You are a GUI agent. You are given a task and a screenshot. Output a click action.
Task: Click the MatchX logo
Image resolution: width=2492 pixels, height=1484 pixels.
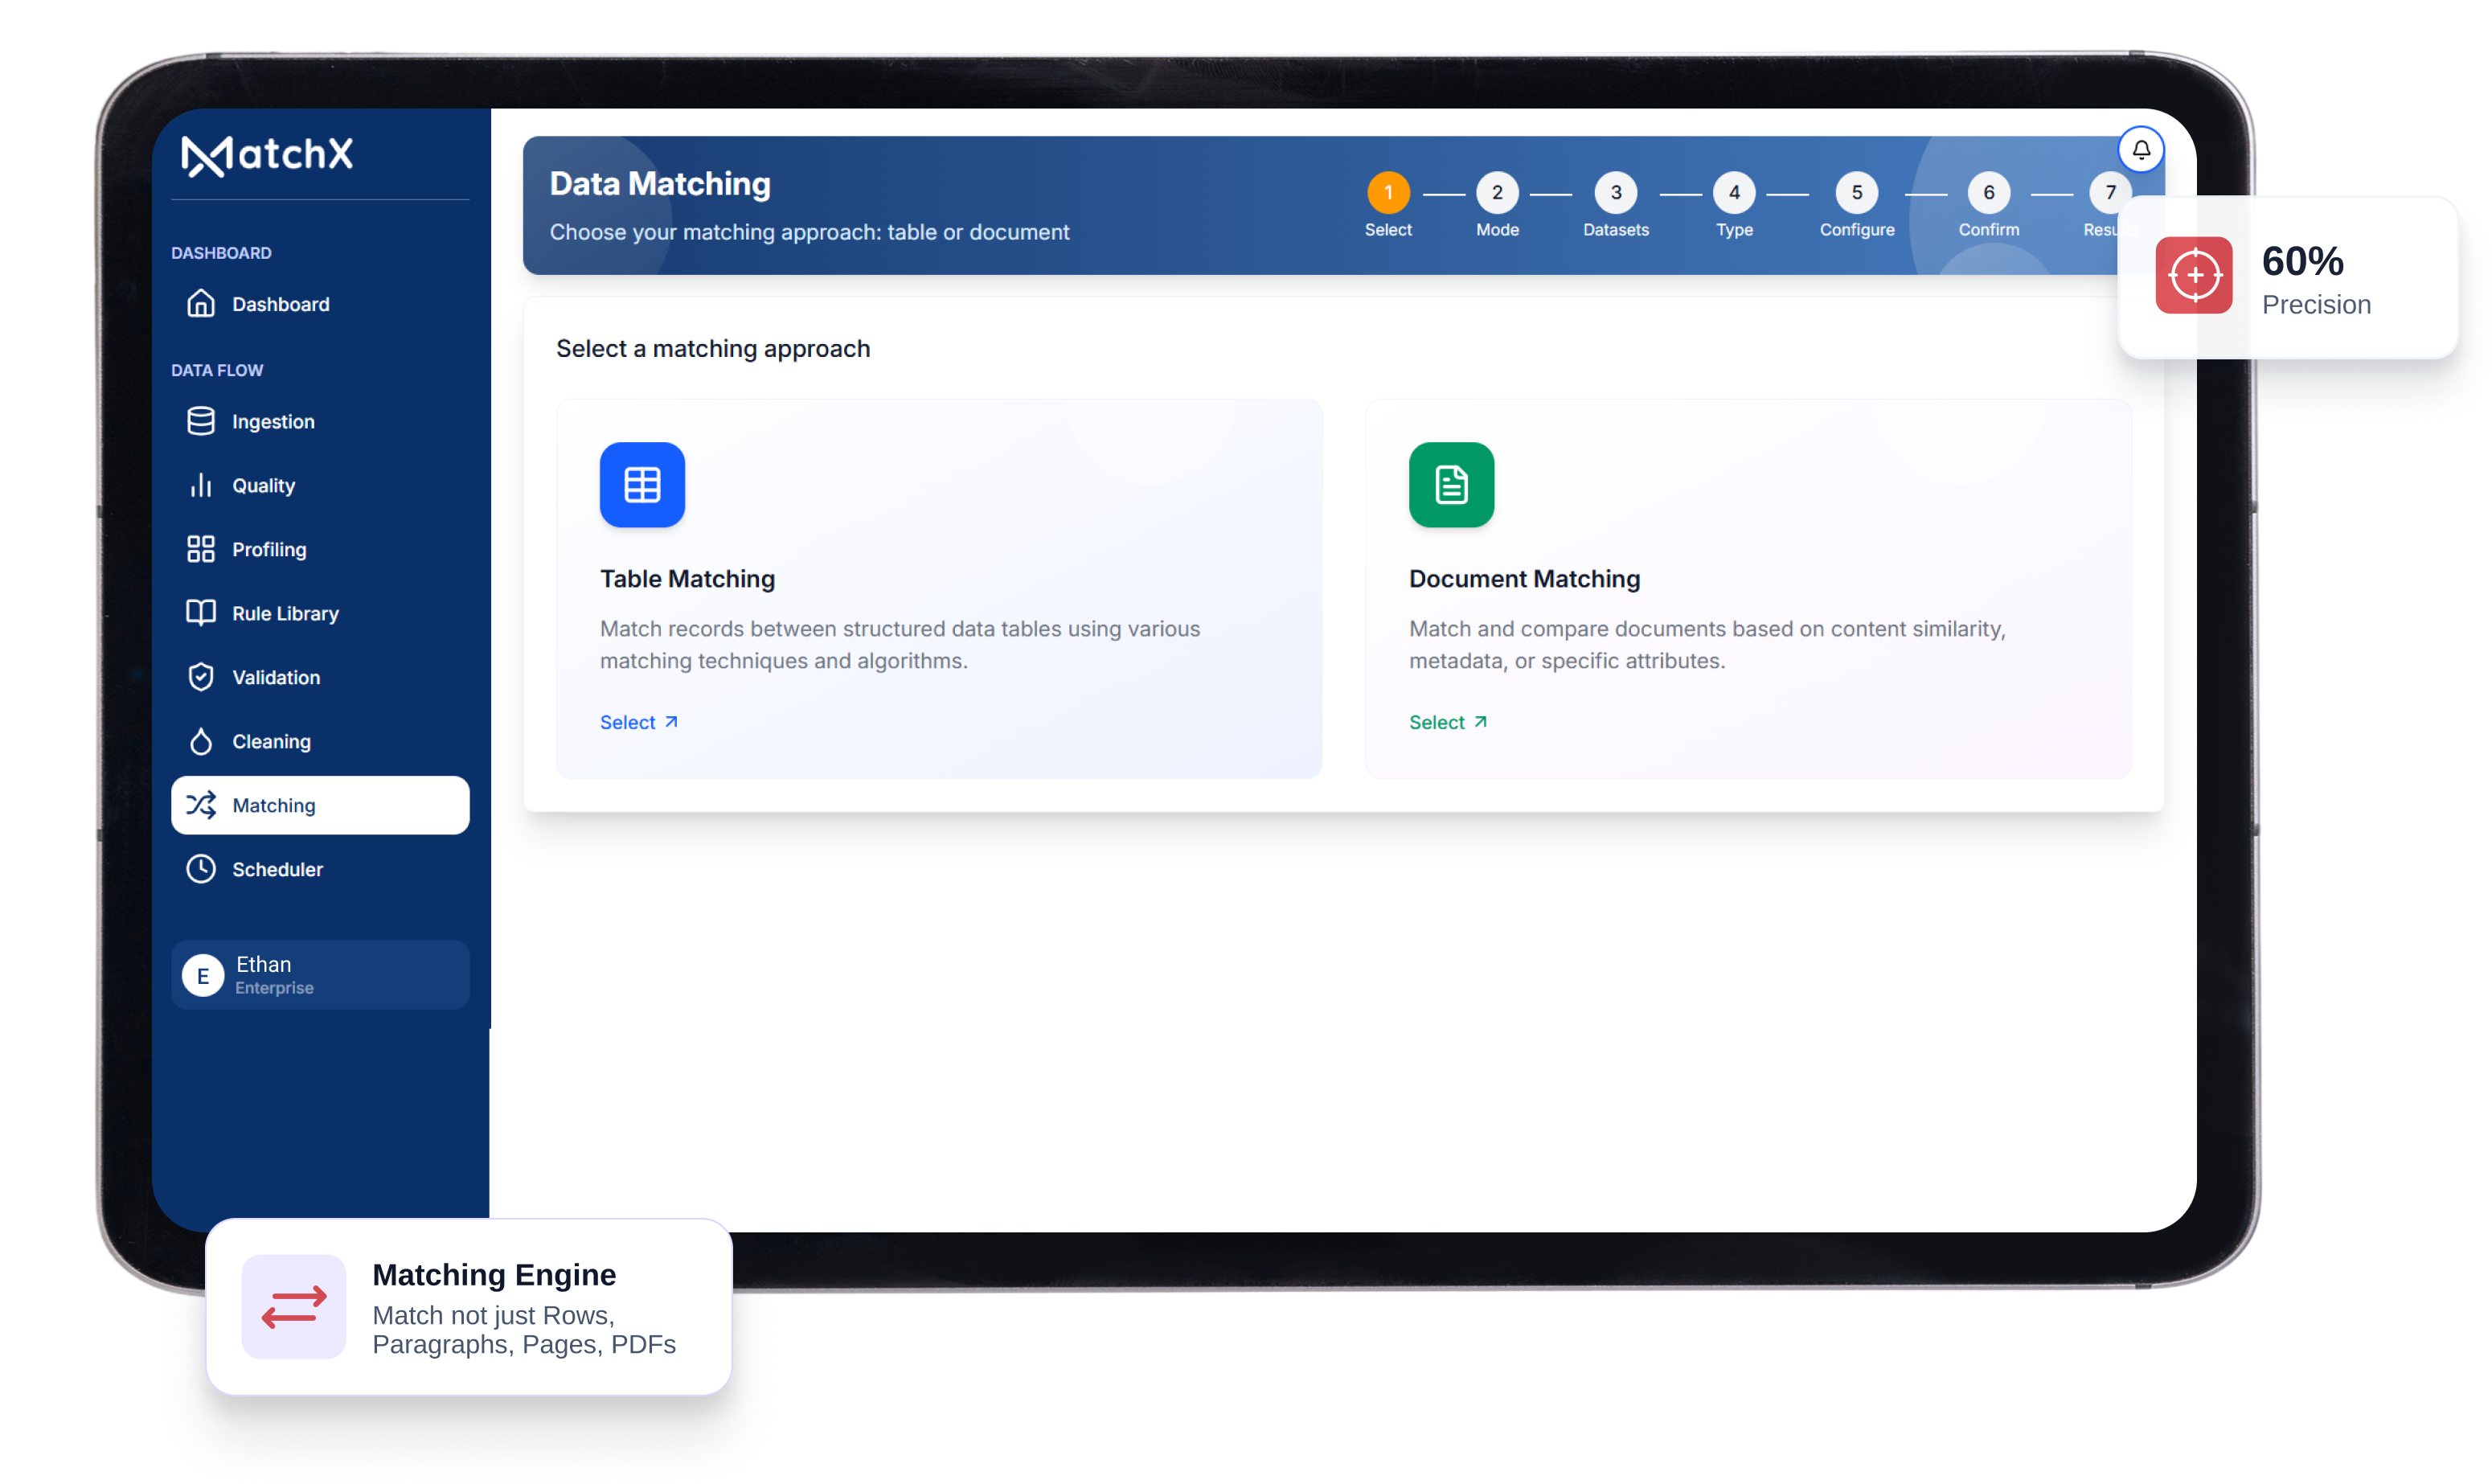268,155
